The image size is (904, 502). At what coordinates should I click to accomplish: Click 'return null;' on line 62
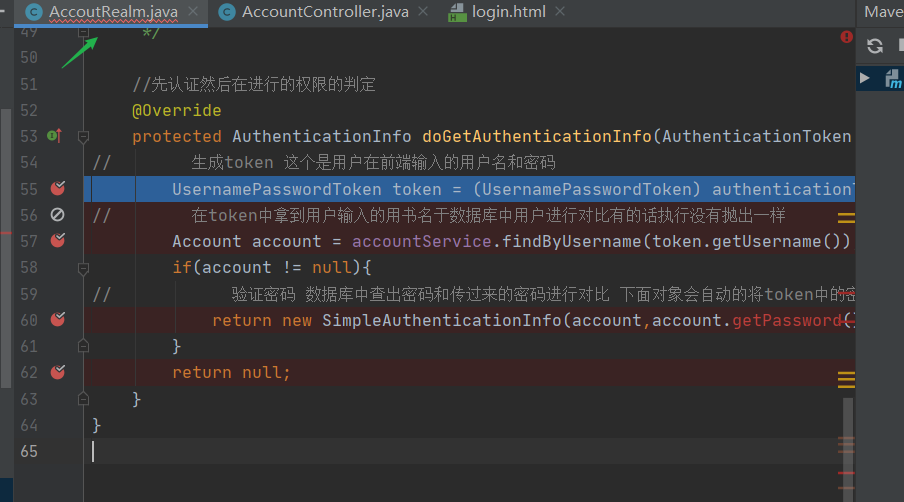(x=231, y=372)
